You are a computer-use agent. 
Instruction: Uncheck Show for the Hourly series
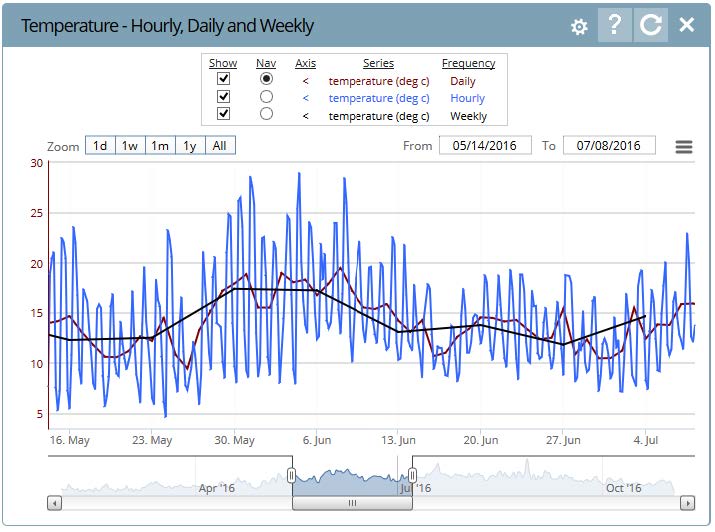(x=224, y=97)
